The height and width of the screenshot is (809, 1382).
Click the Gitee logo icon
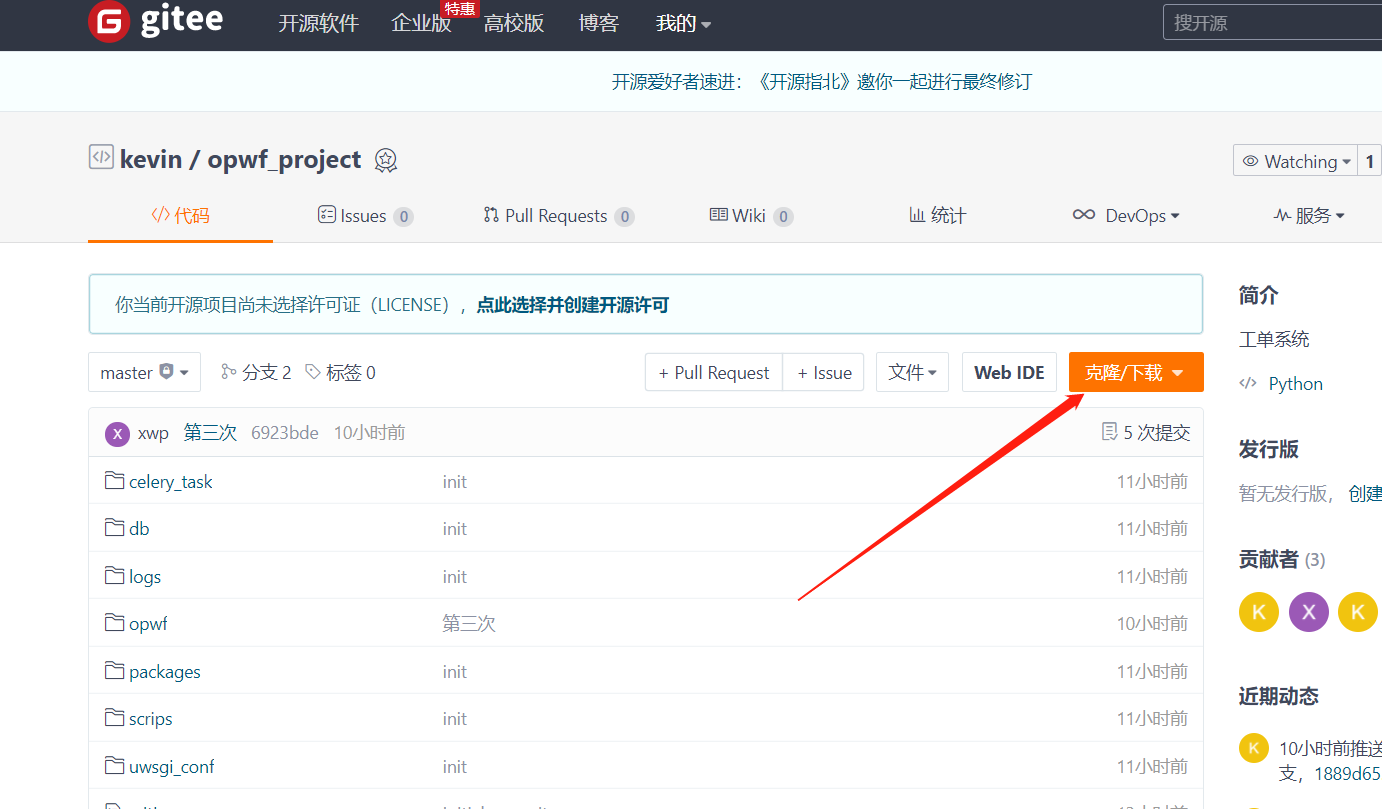(109, 22)
